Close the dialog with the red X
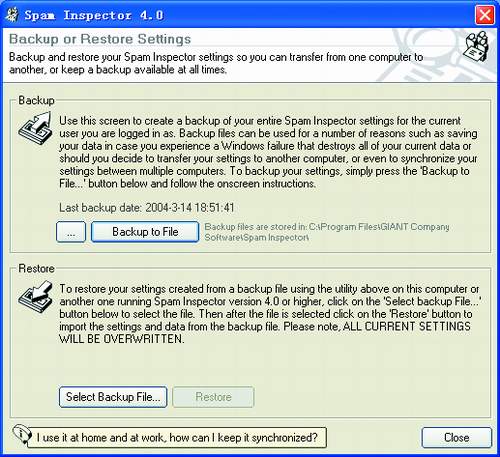This screenshot has width=500, height=457. (x=485, y=15)
